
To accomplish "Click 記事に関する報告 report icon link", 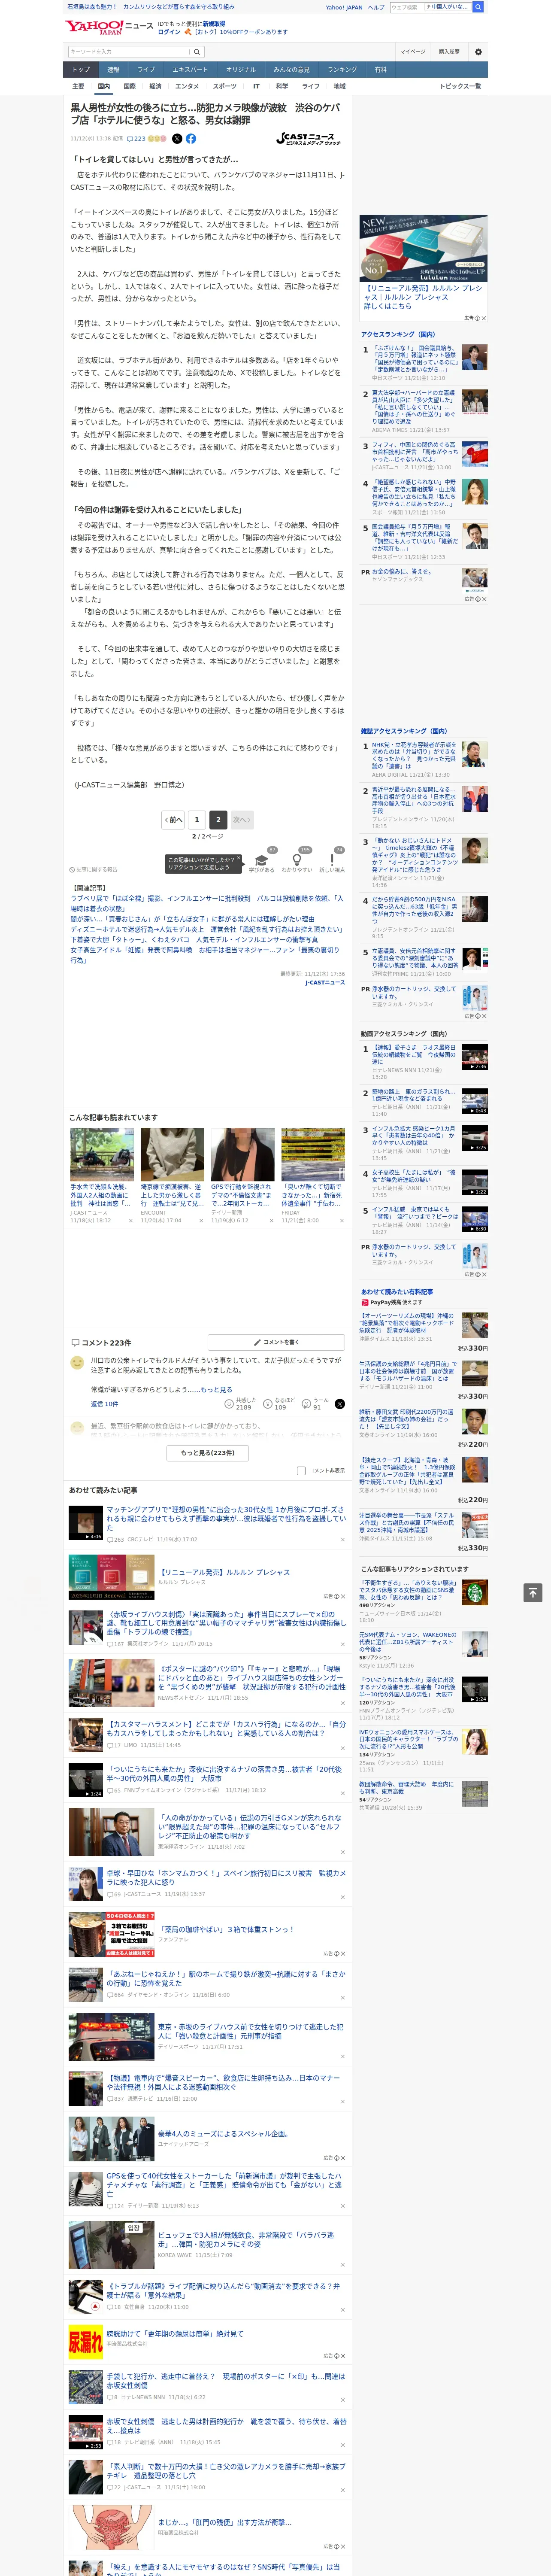I will click(93, 869).
